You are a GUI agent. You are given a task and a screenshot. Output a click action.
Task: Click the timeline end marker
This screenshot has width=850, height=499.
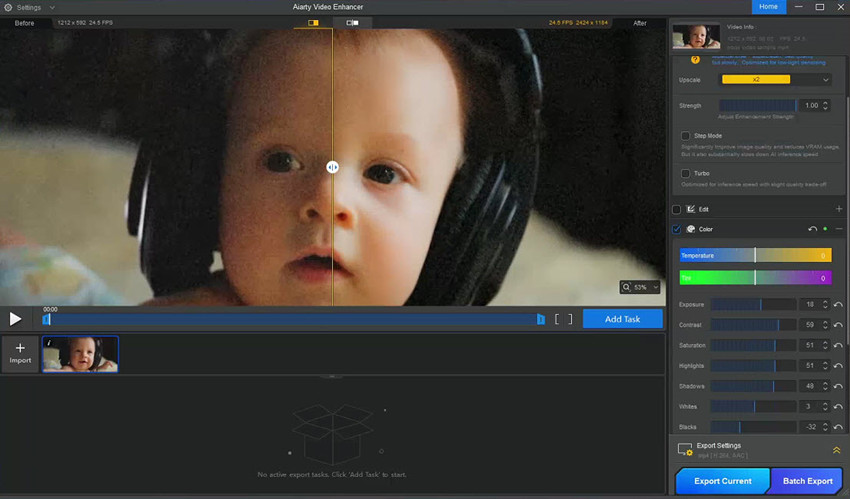540,319
